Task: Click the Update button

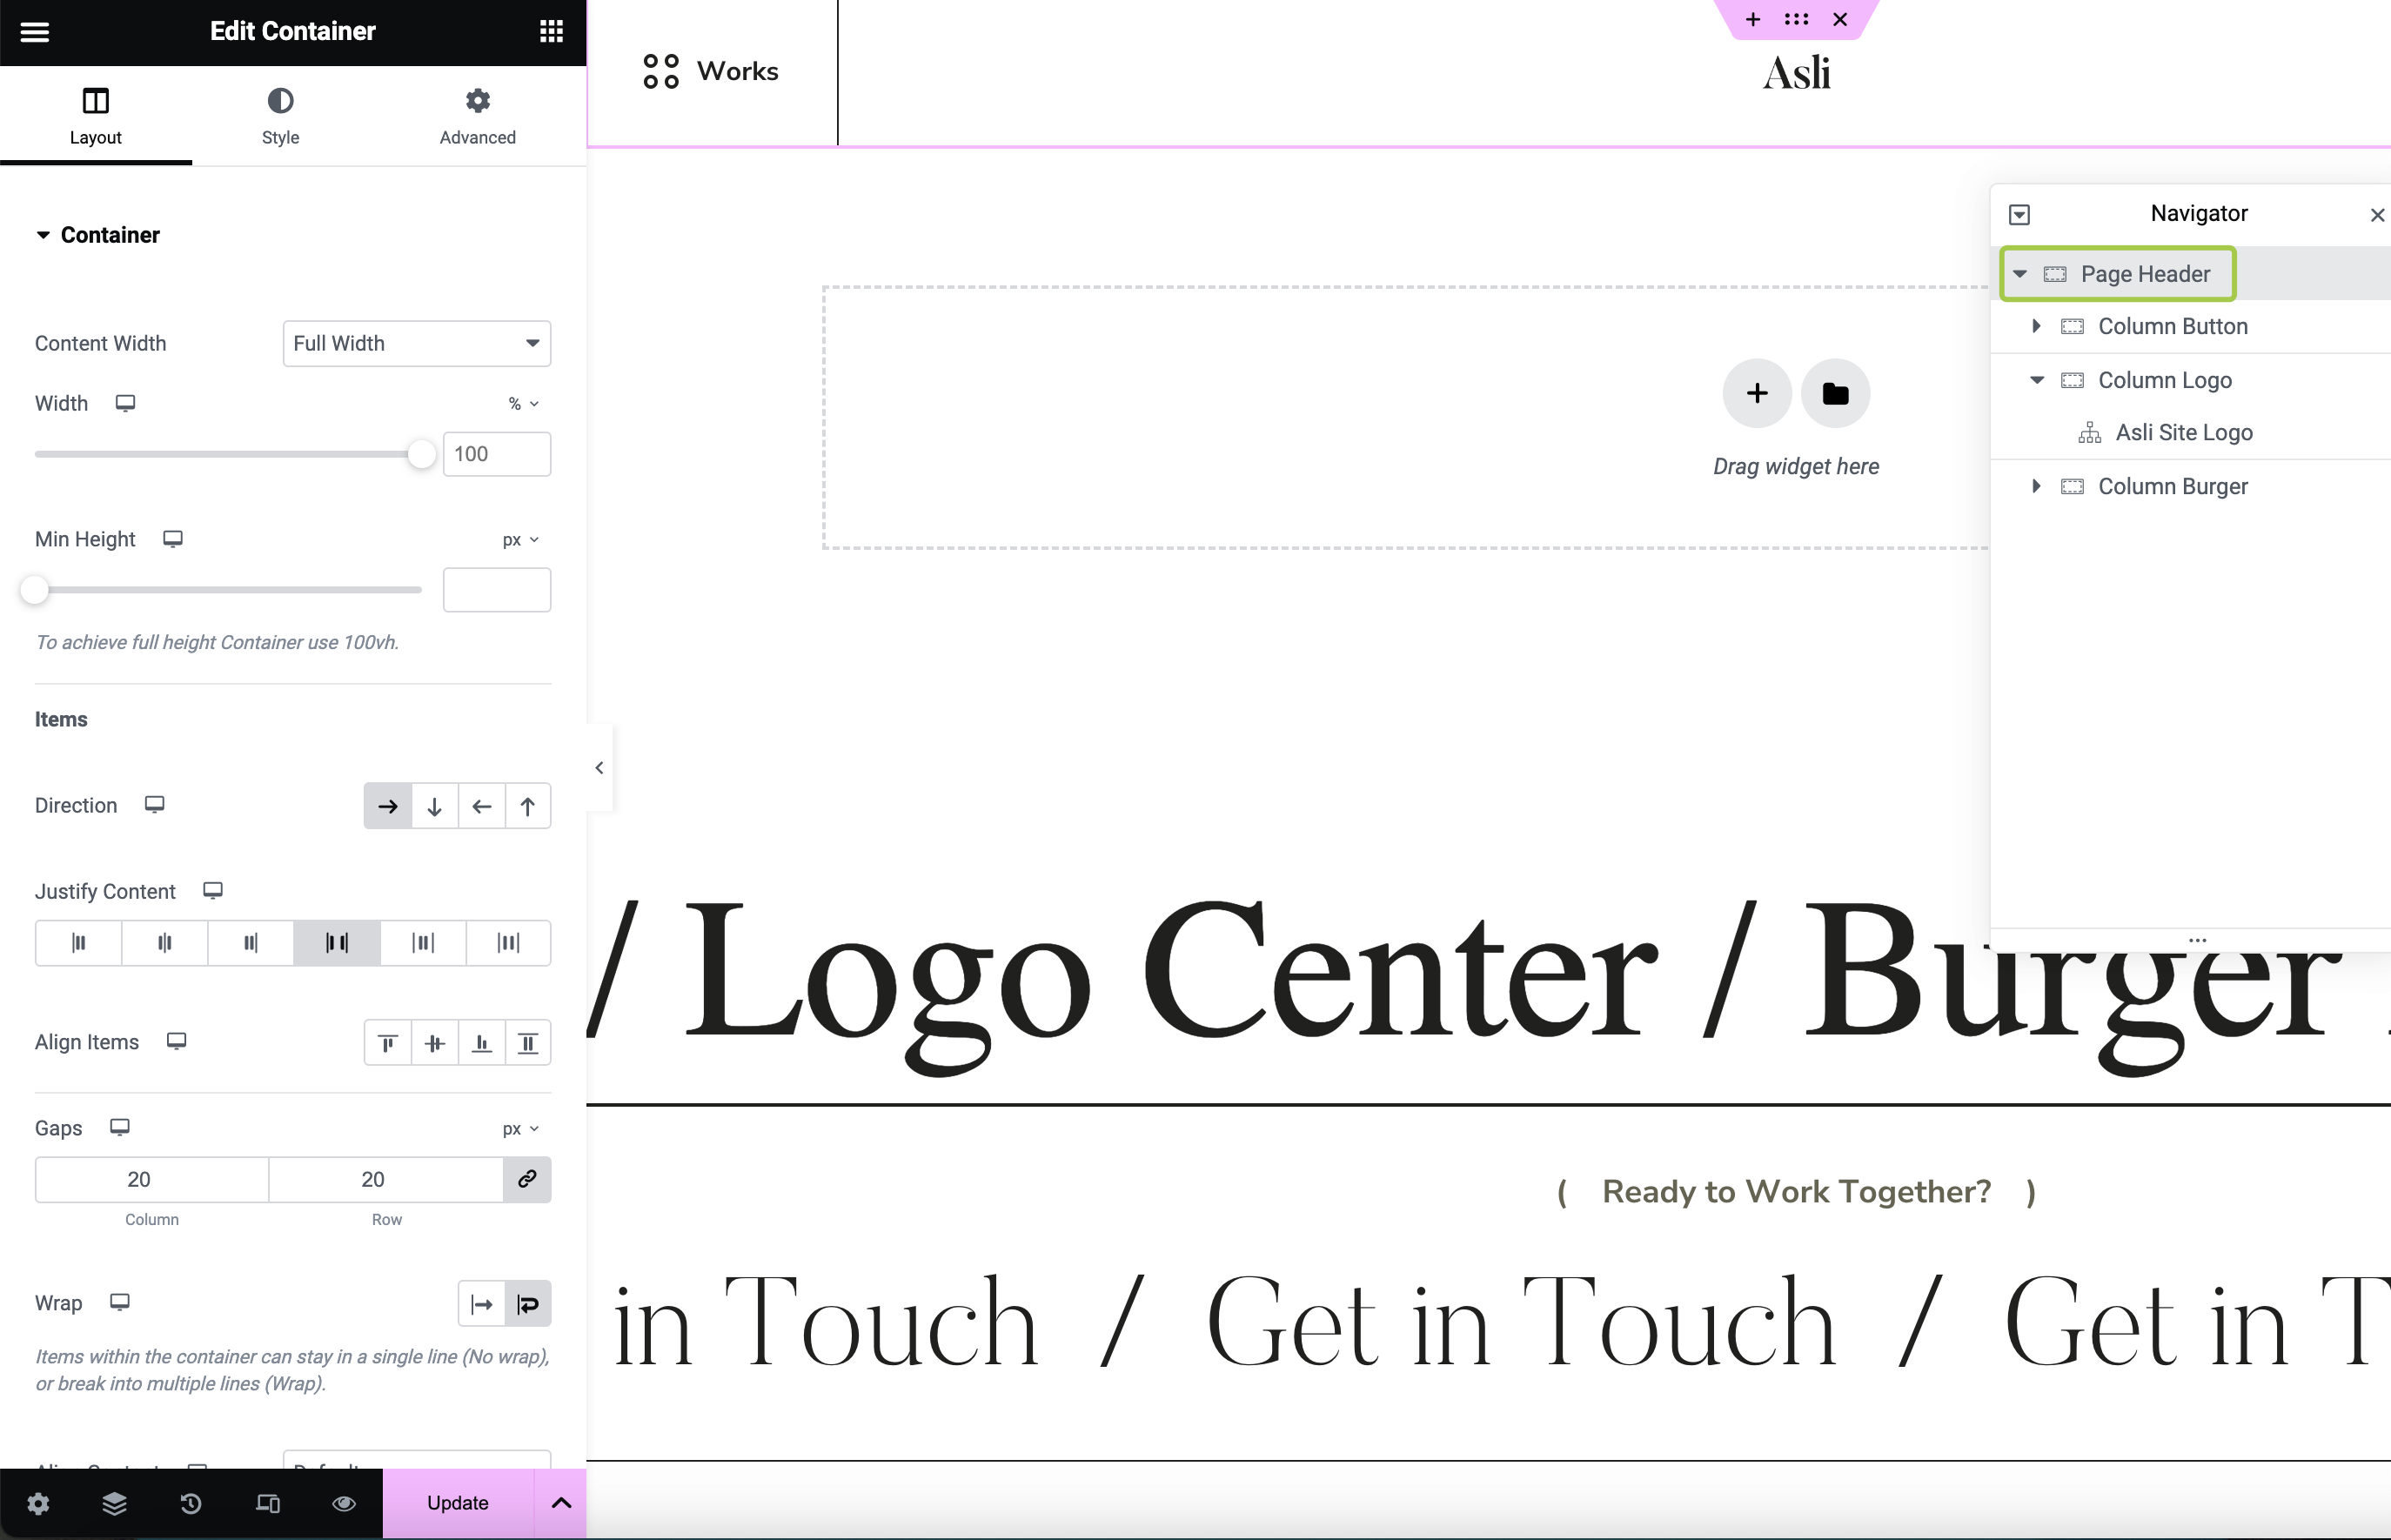Action: [457, 1503]
